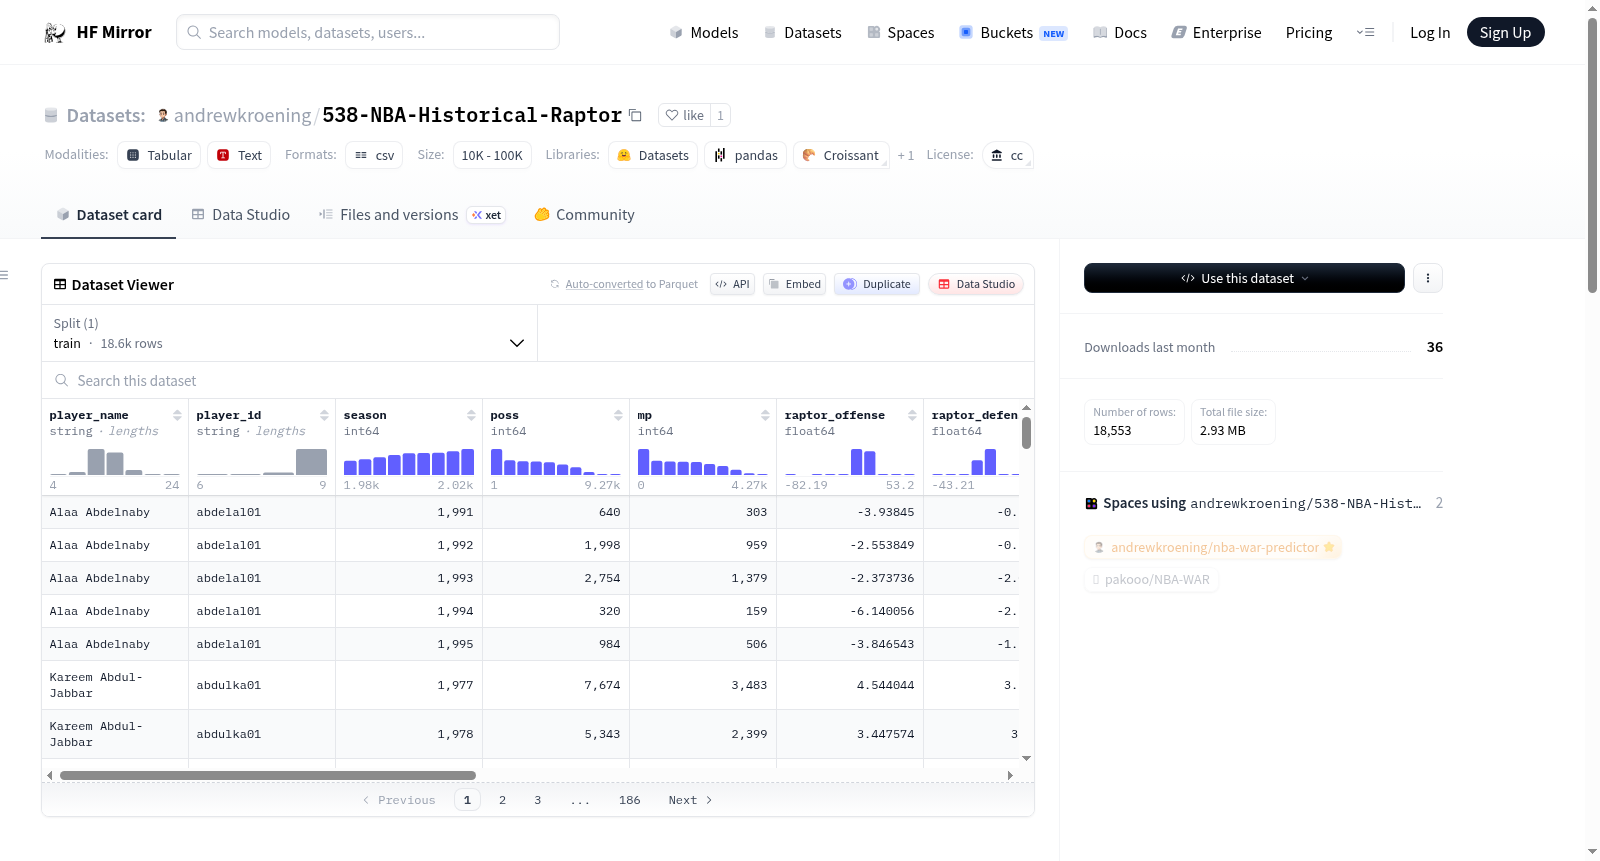Open the Buckets page
This screenshot has height=861, width=1600.
(1013, 33)
